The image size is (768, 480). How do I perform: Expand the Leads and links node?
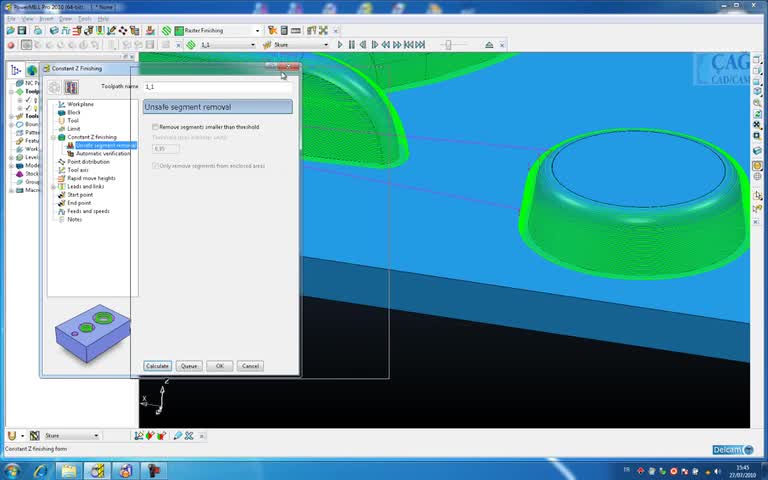pyautogui.click(x=53, y=187)
